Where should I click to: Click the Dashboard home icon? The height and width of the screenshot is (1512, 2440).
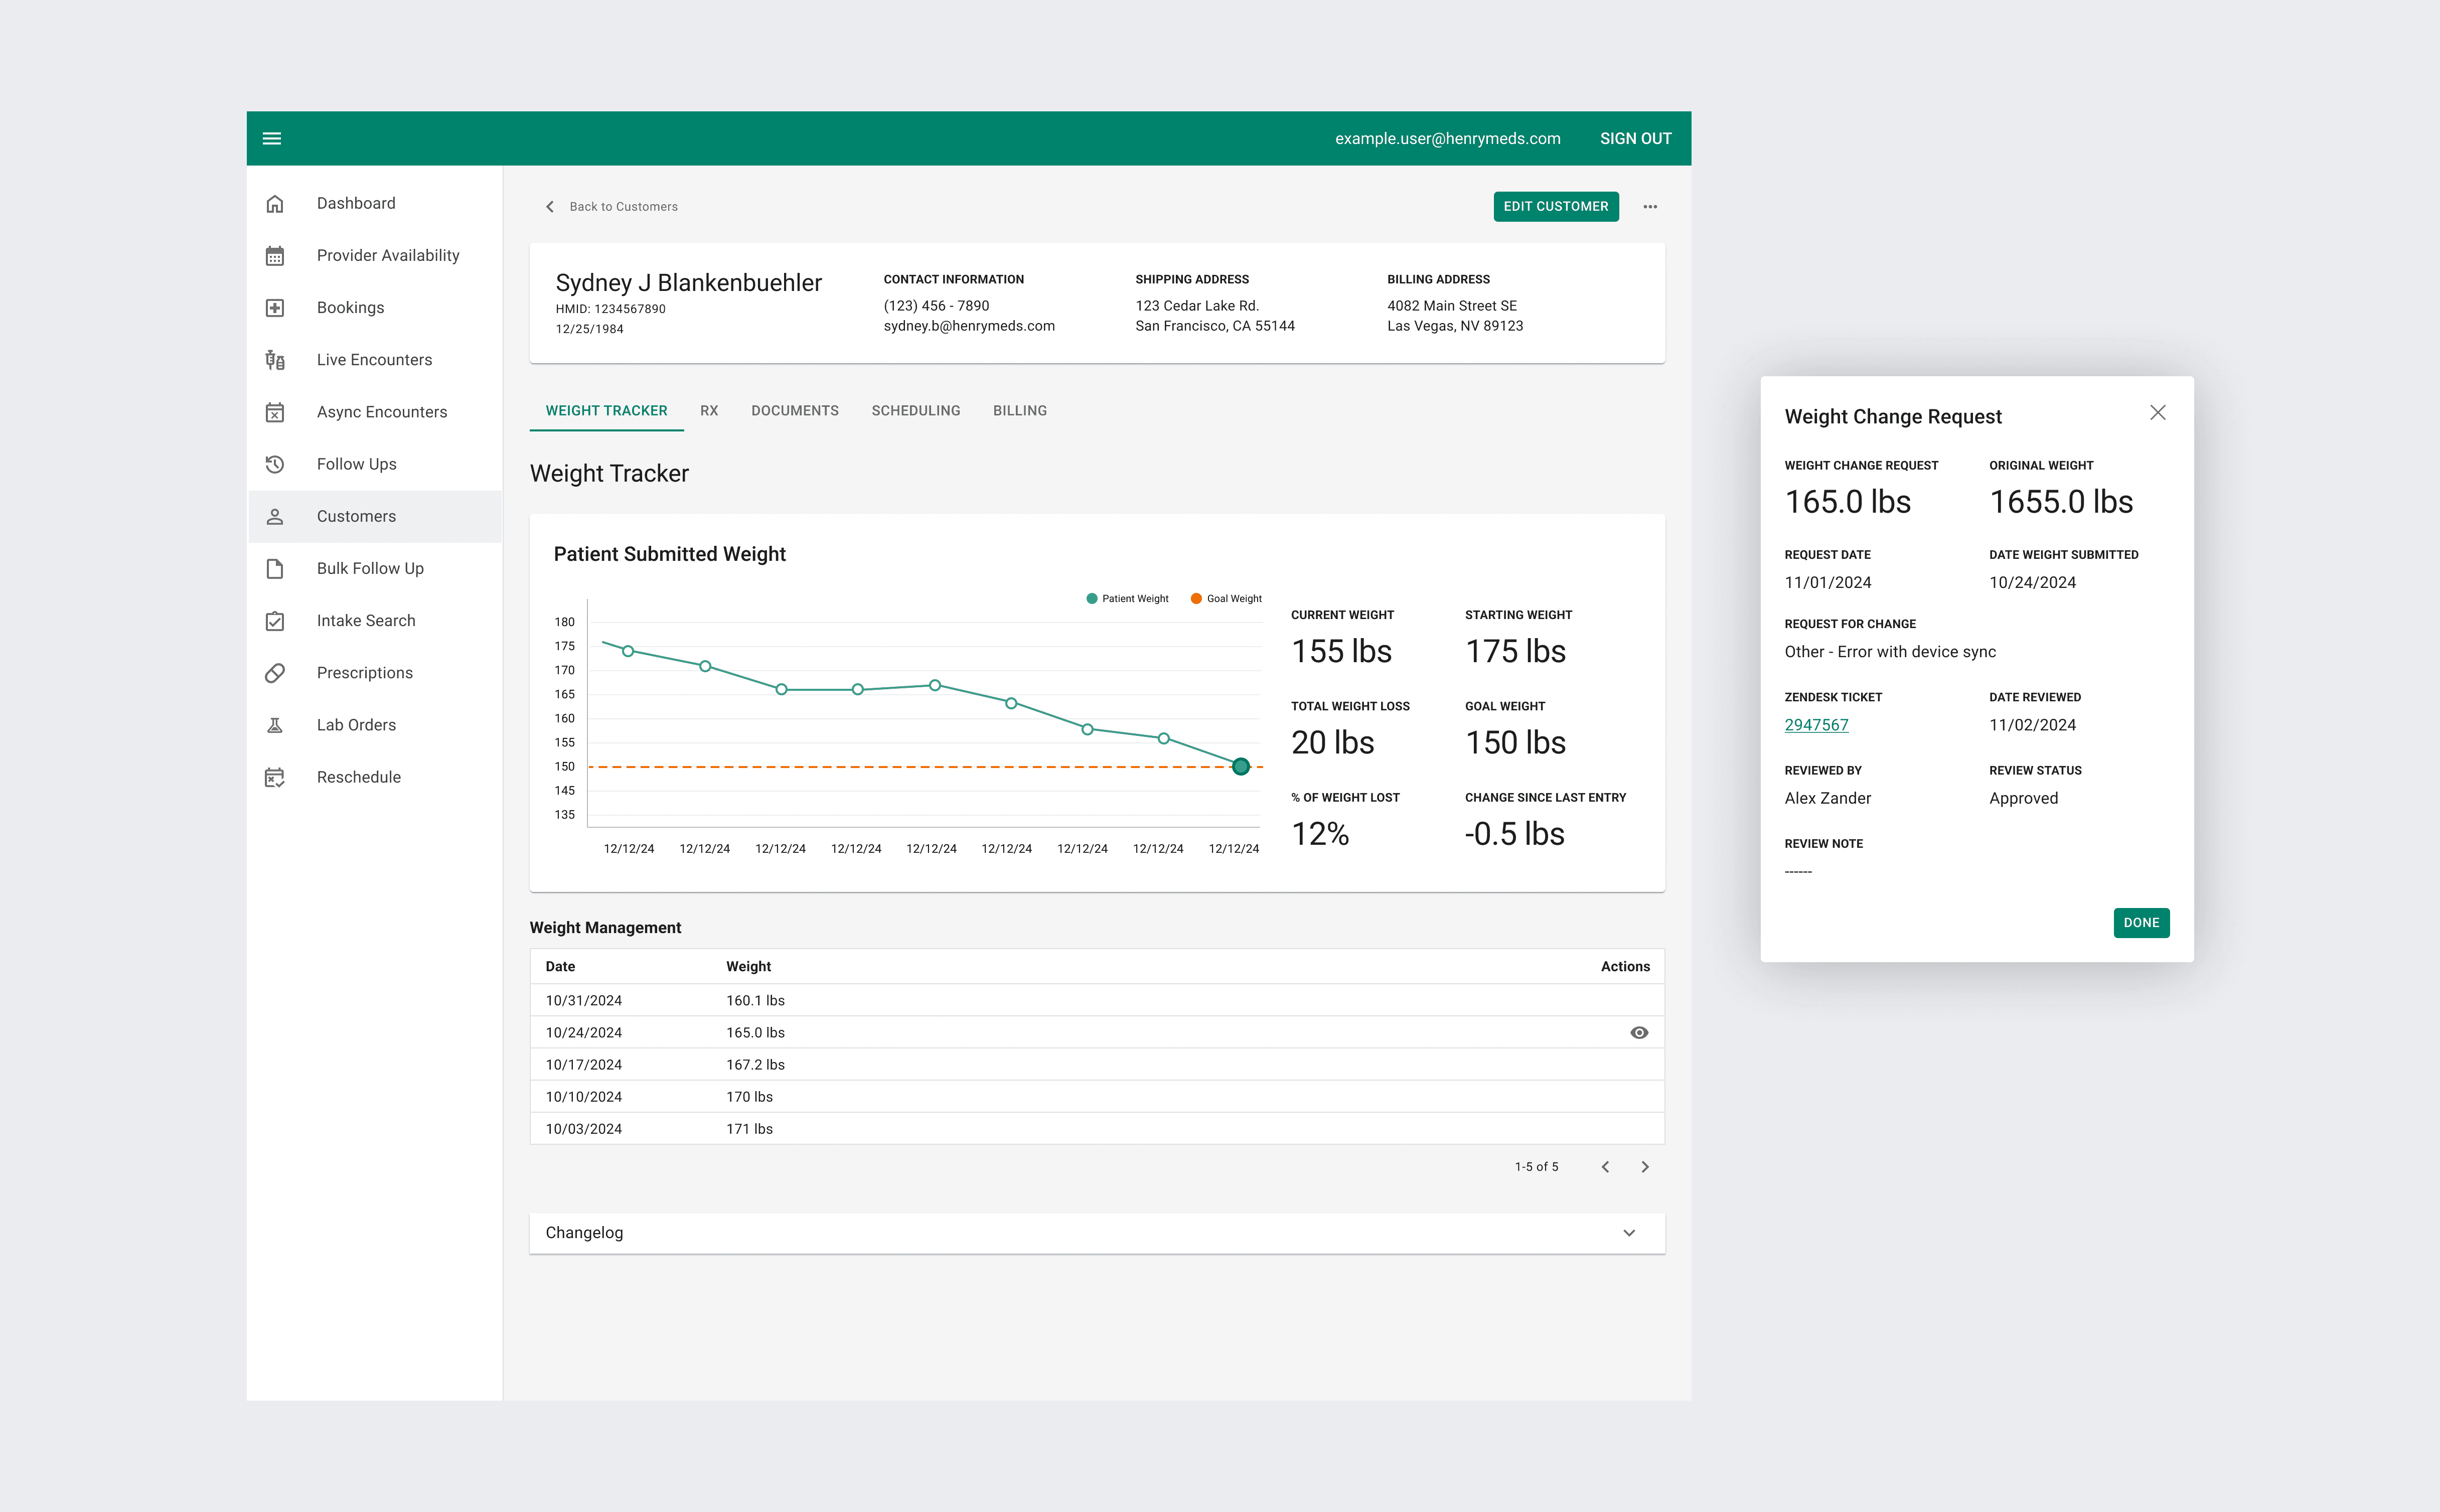275,204
